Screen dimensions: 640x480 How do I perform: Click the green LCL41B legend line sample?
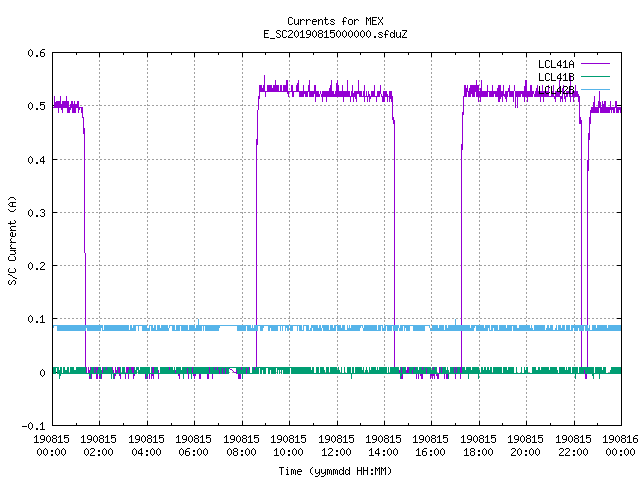pyautogui.click(x=595, y=76)
